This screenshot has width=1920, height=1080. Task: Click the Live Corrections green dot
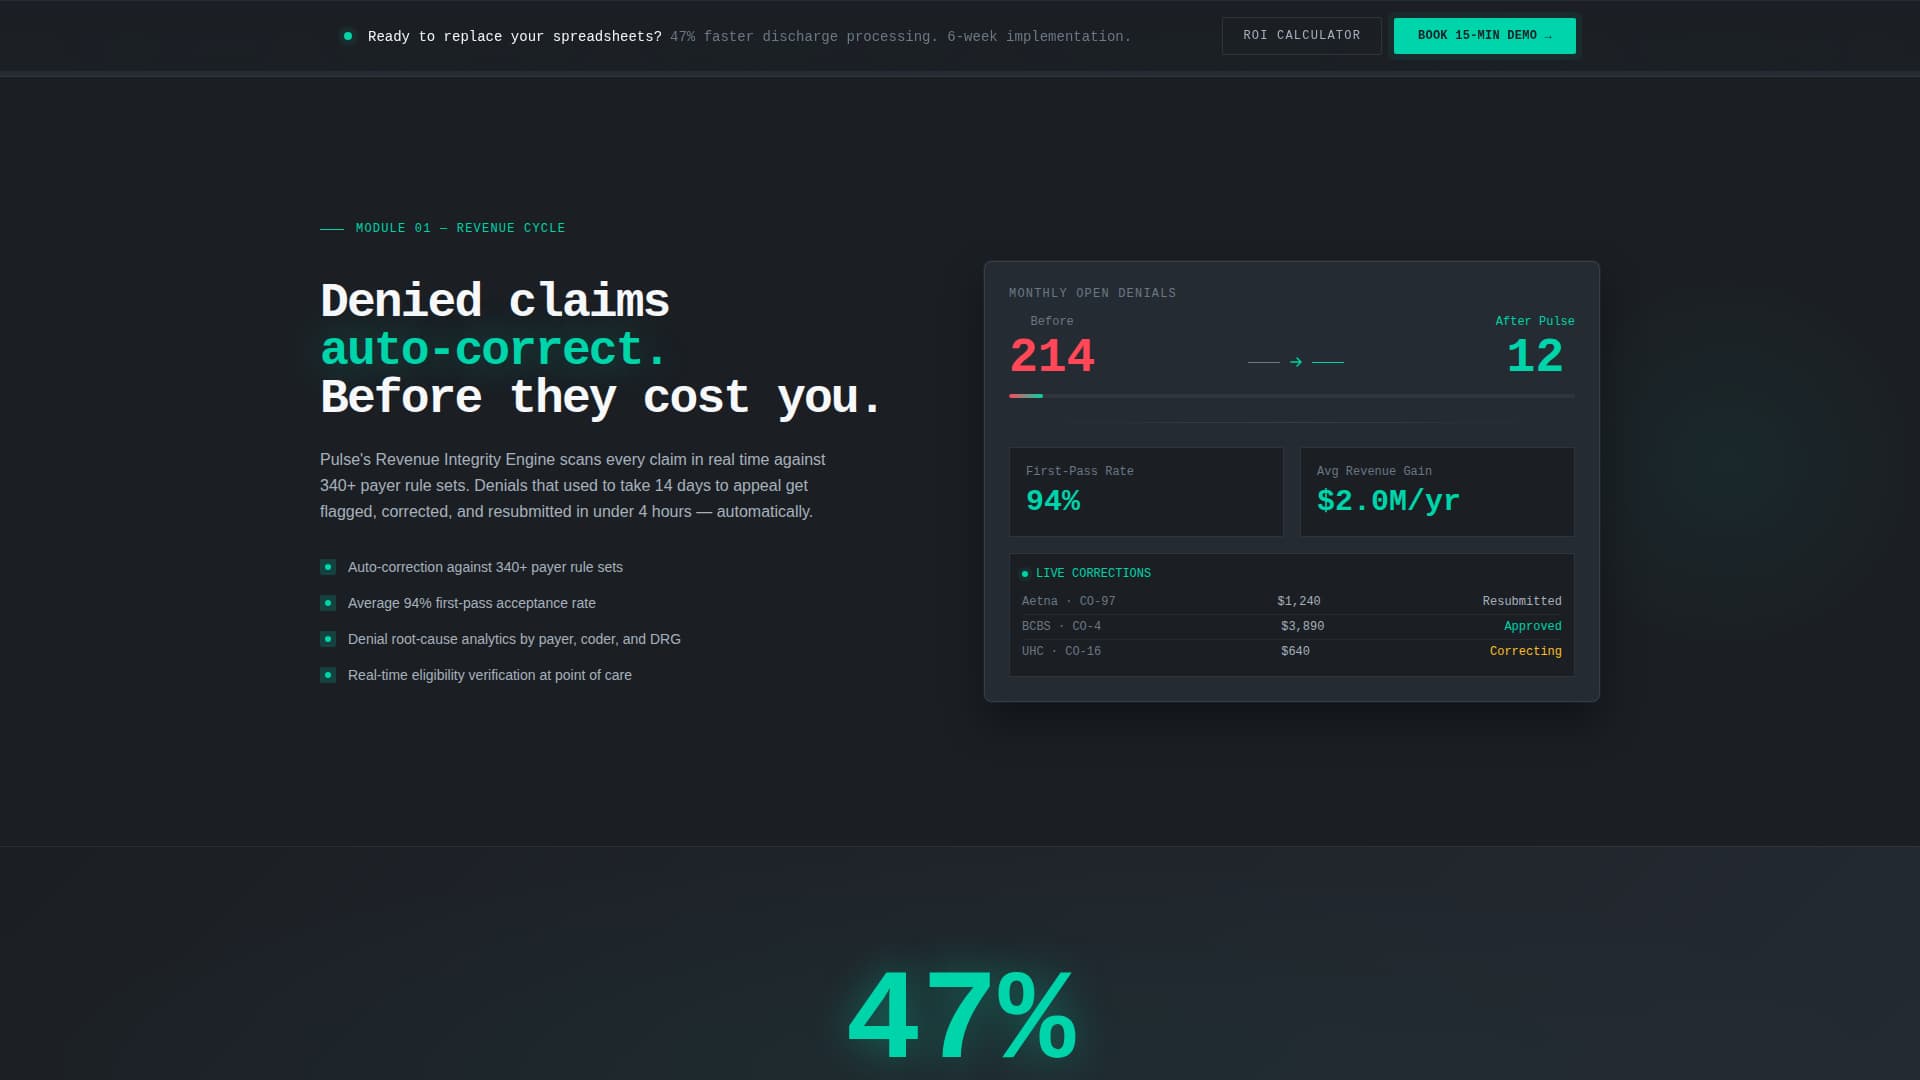coord(1025,574)
